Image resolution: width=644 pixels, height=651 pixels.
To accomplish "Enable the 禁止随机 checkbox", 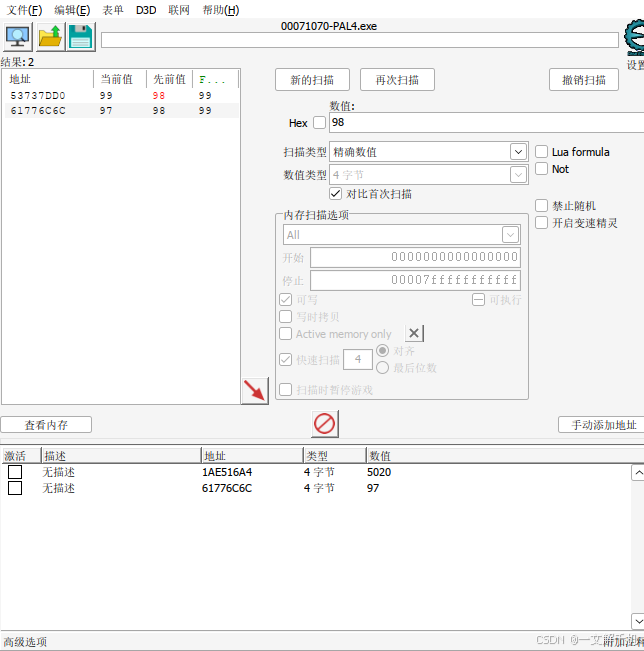I will (541, 206).
